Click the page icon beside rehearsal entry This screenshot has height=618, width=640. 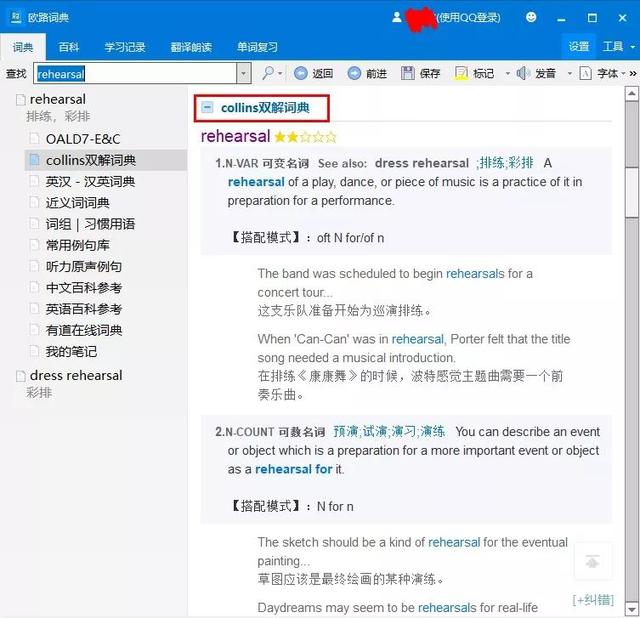pyautogui.click(x=21, y=100)
